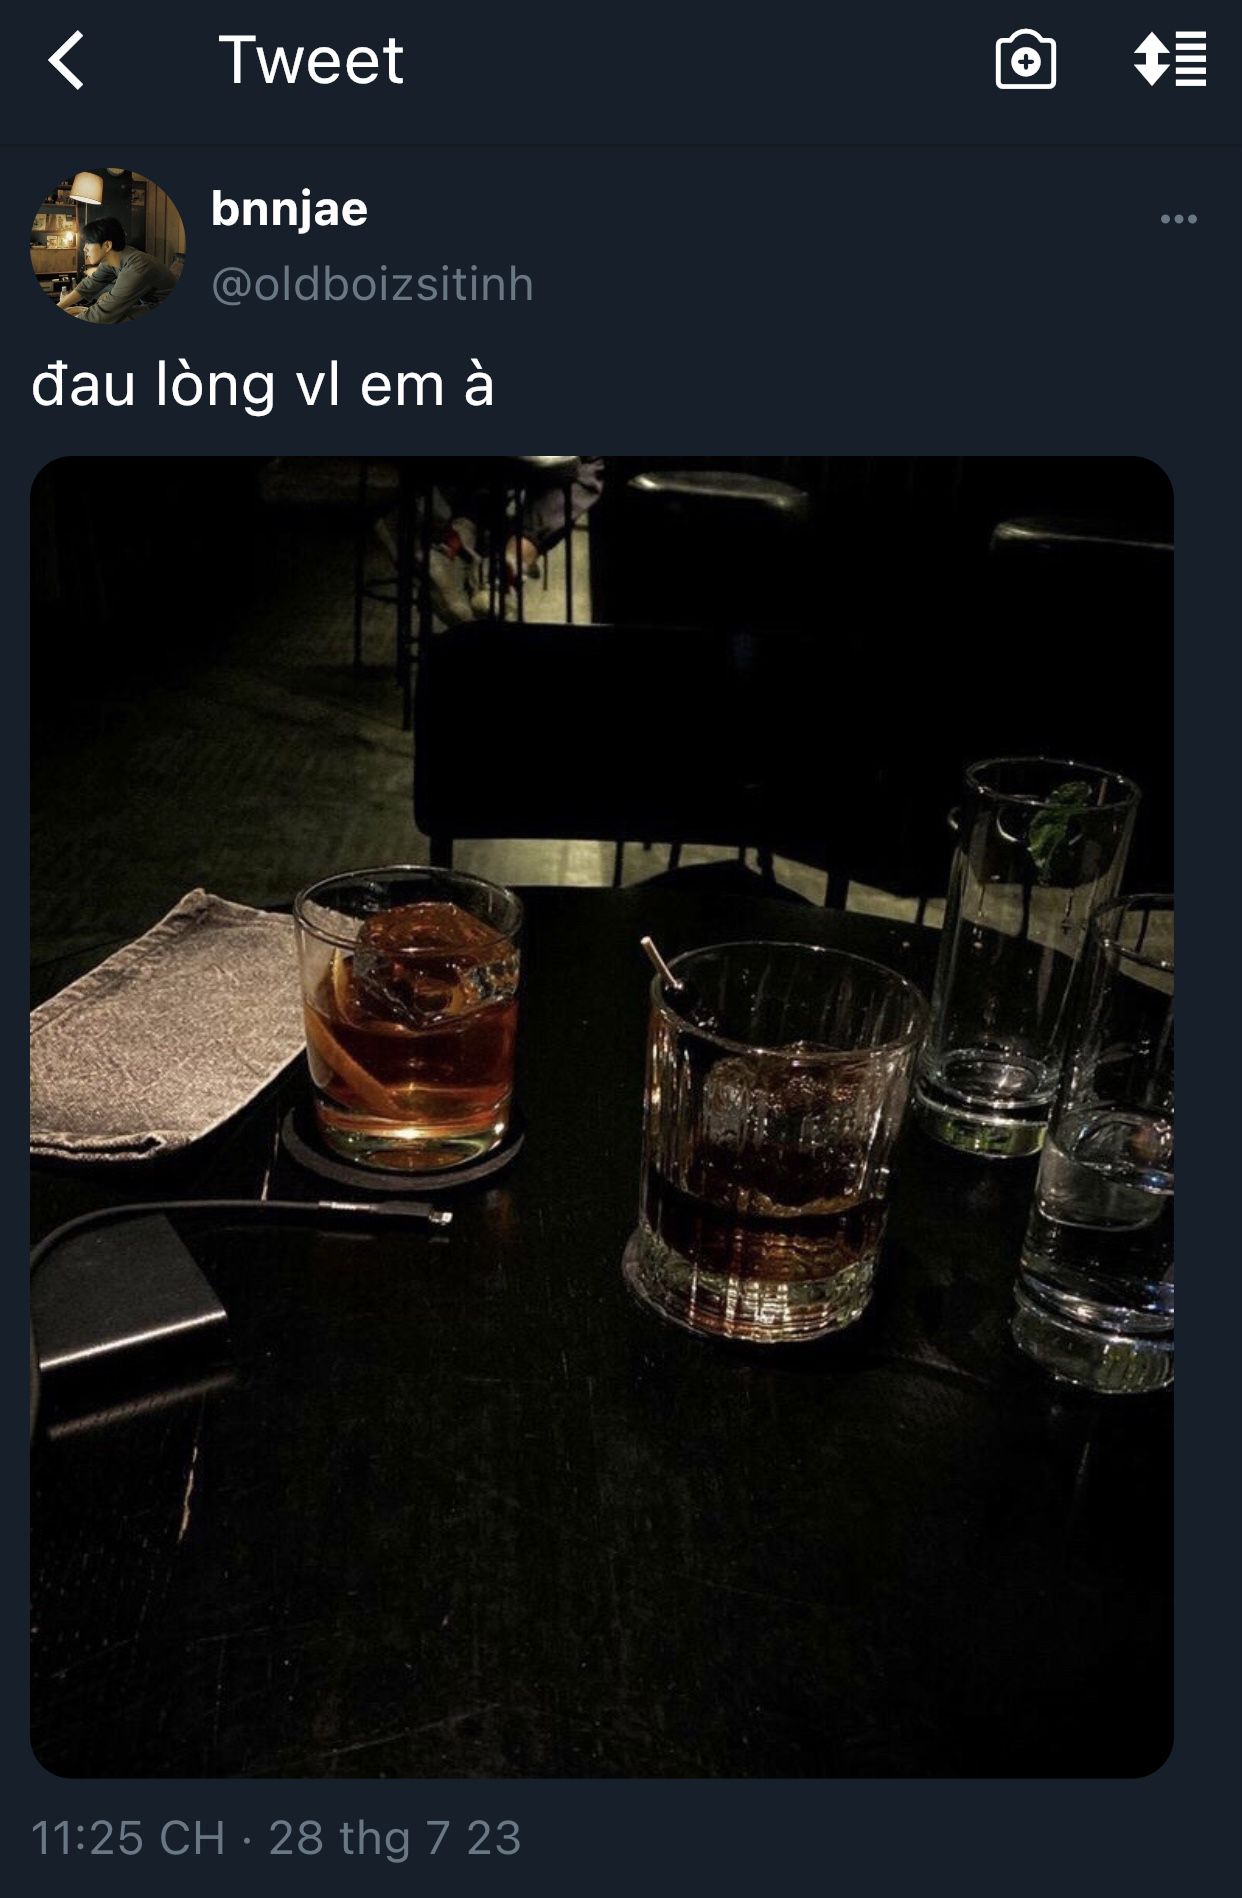
Task: Select the tweet text 'đau lòng vl em à'
Action: point(263,385)
